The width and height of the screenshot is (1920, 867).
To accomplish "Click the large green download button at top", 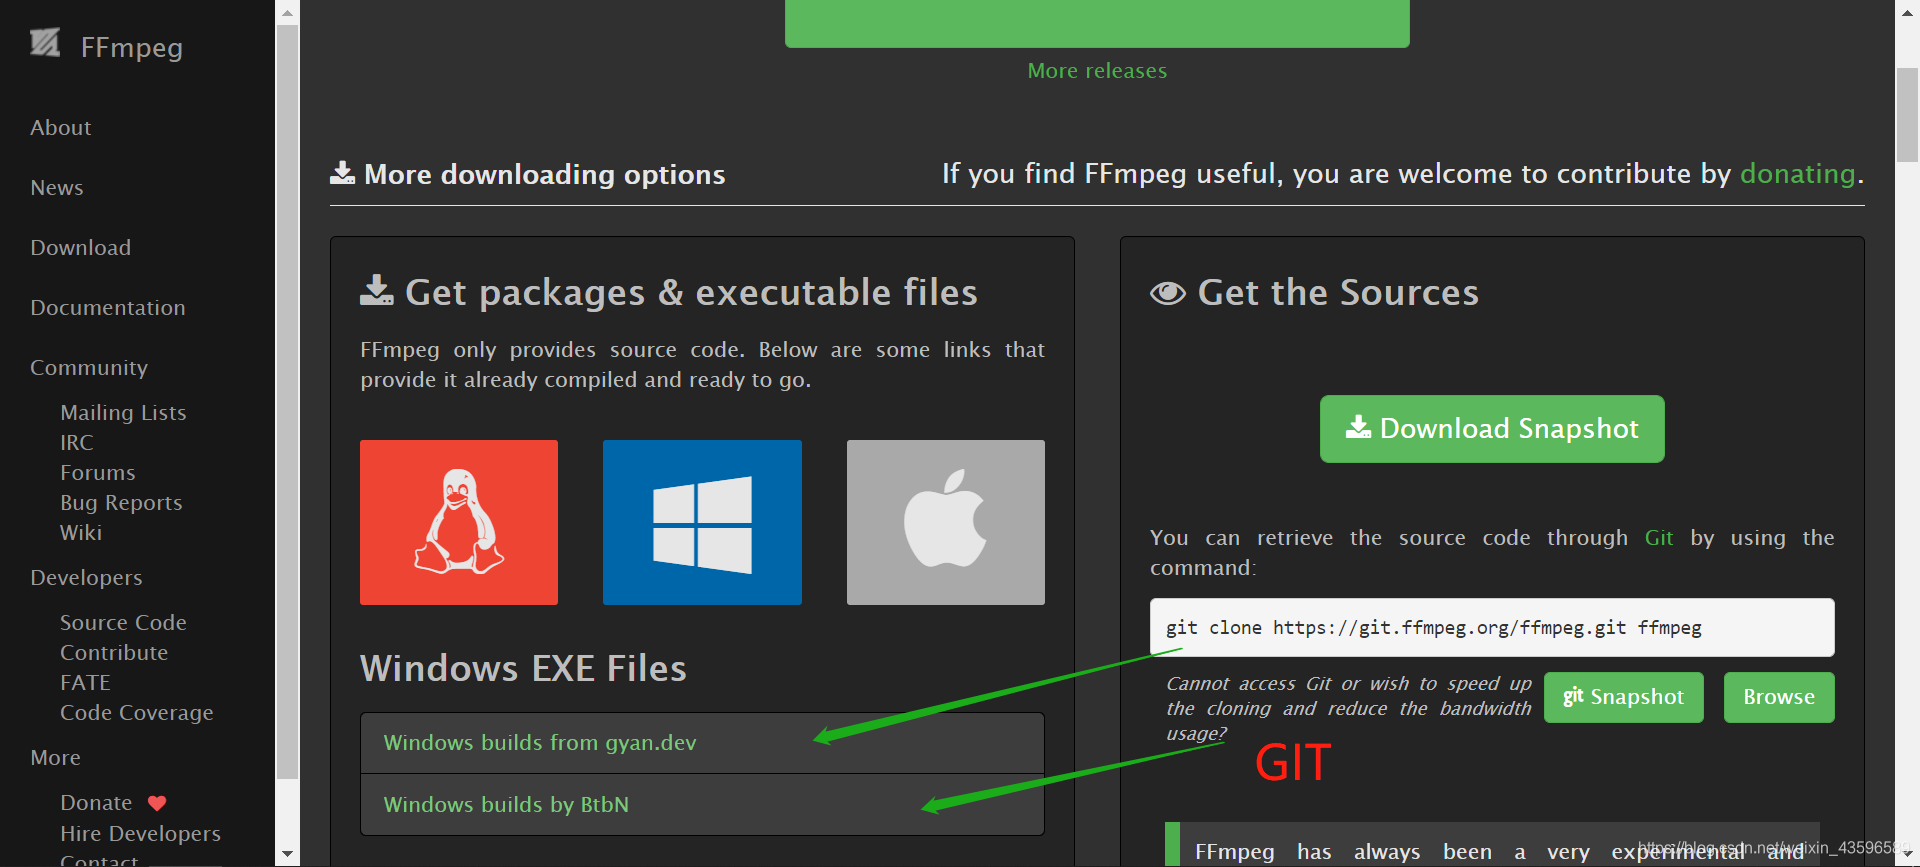I will (1097, 23).
